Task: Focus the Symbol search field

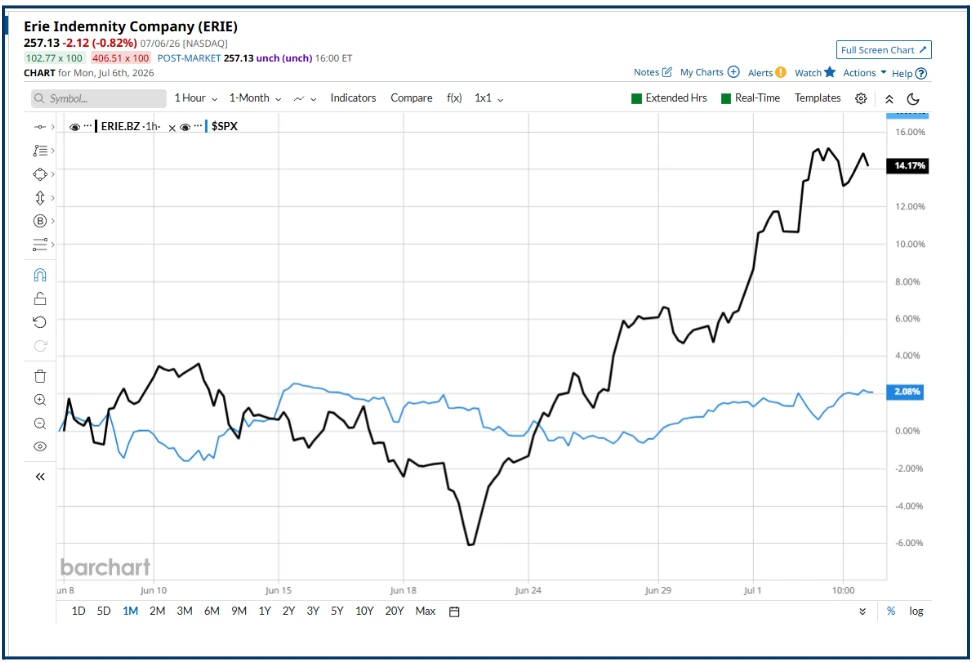Action: [x=99, y=99]
